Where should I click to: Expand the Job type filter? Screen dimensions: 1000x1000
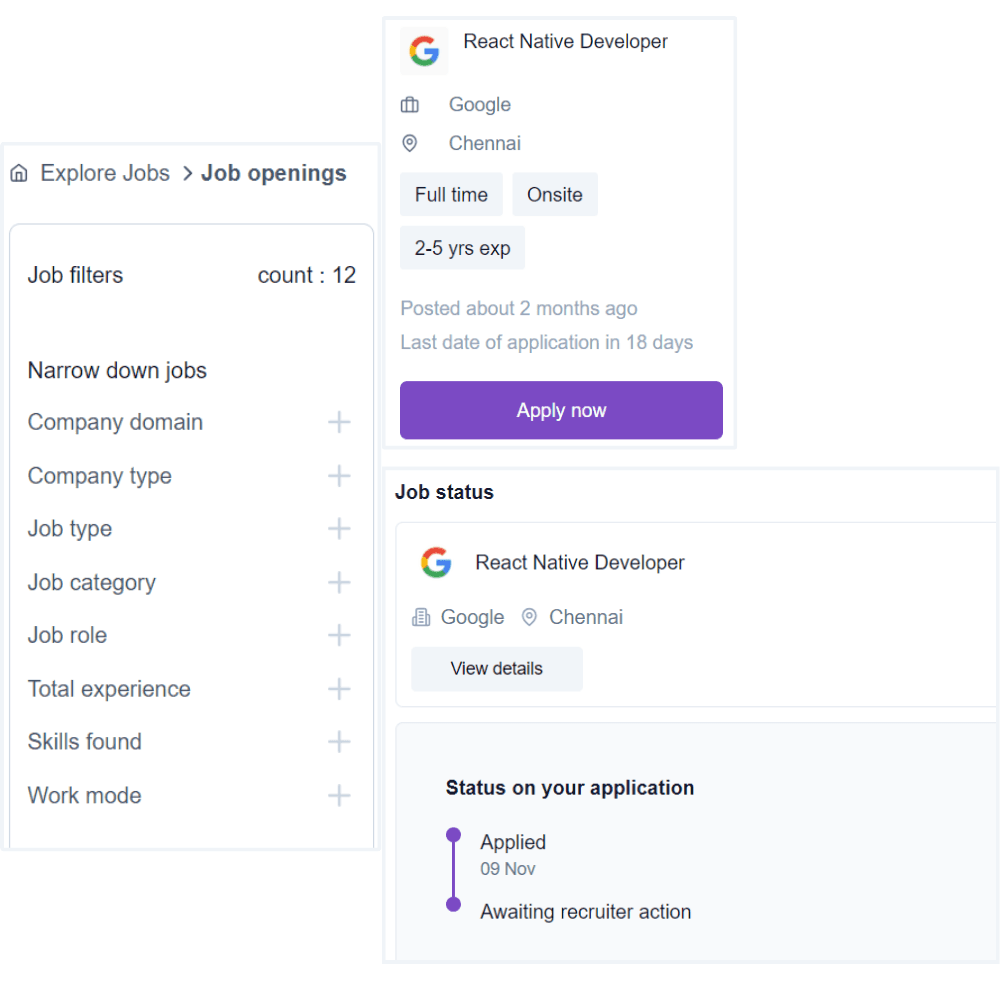[339, 529]
